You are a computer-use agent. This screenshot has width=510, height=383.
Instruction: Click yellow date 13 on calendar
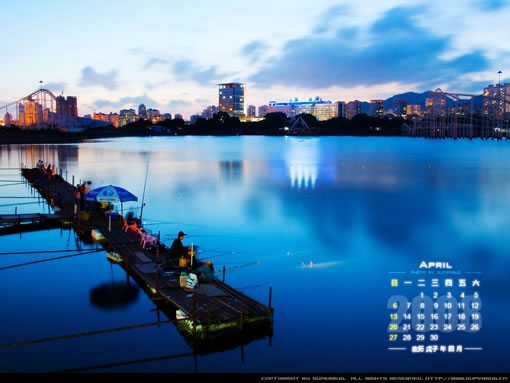394,317
